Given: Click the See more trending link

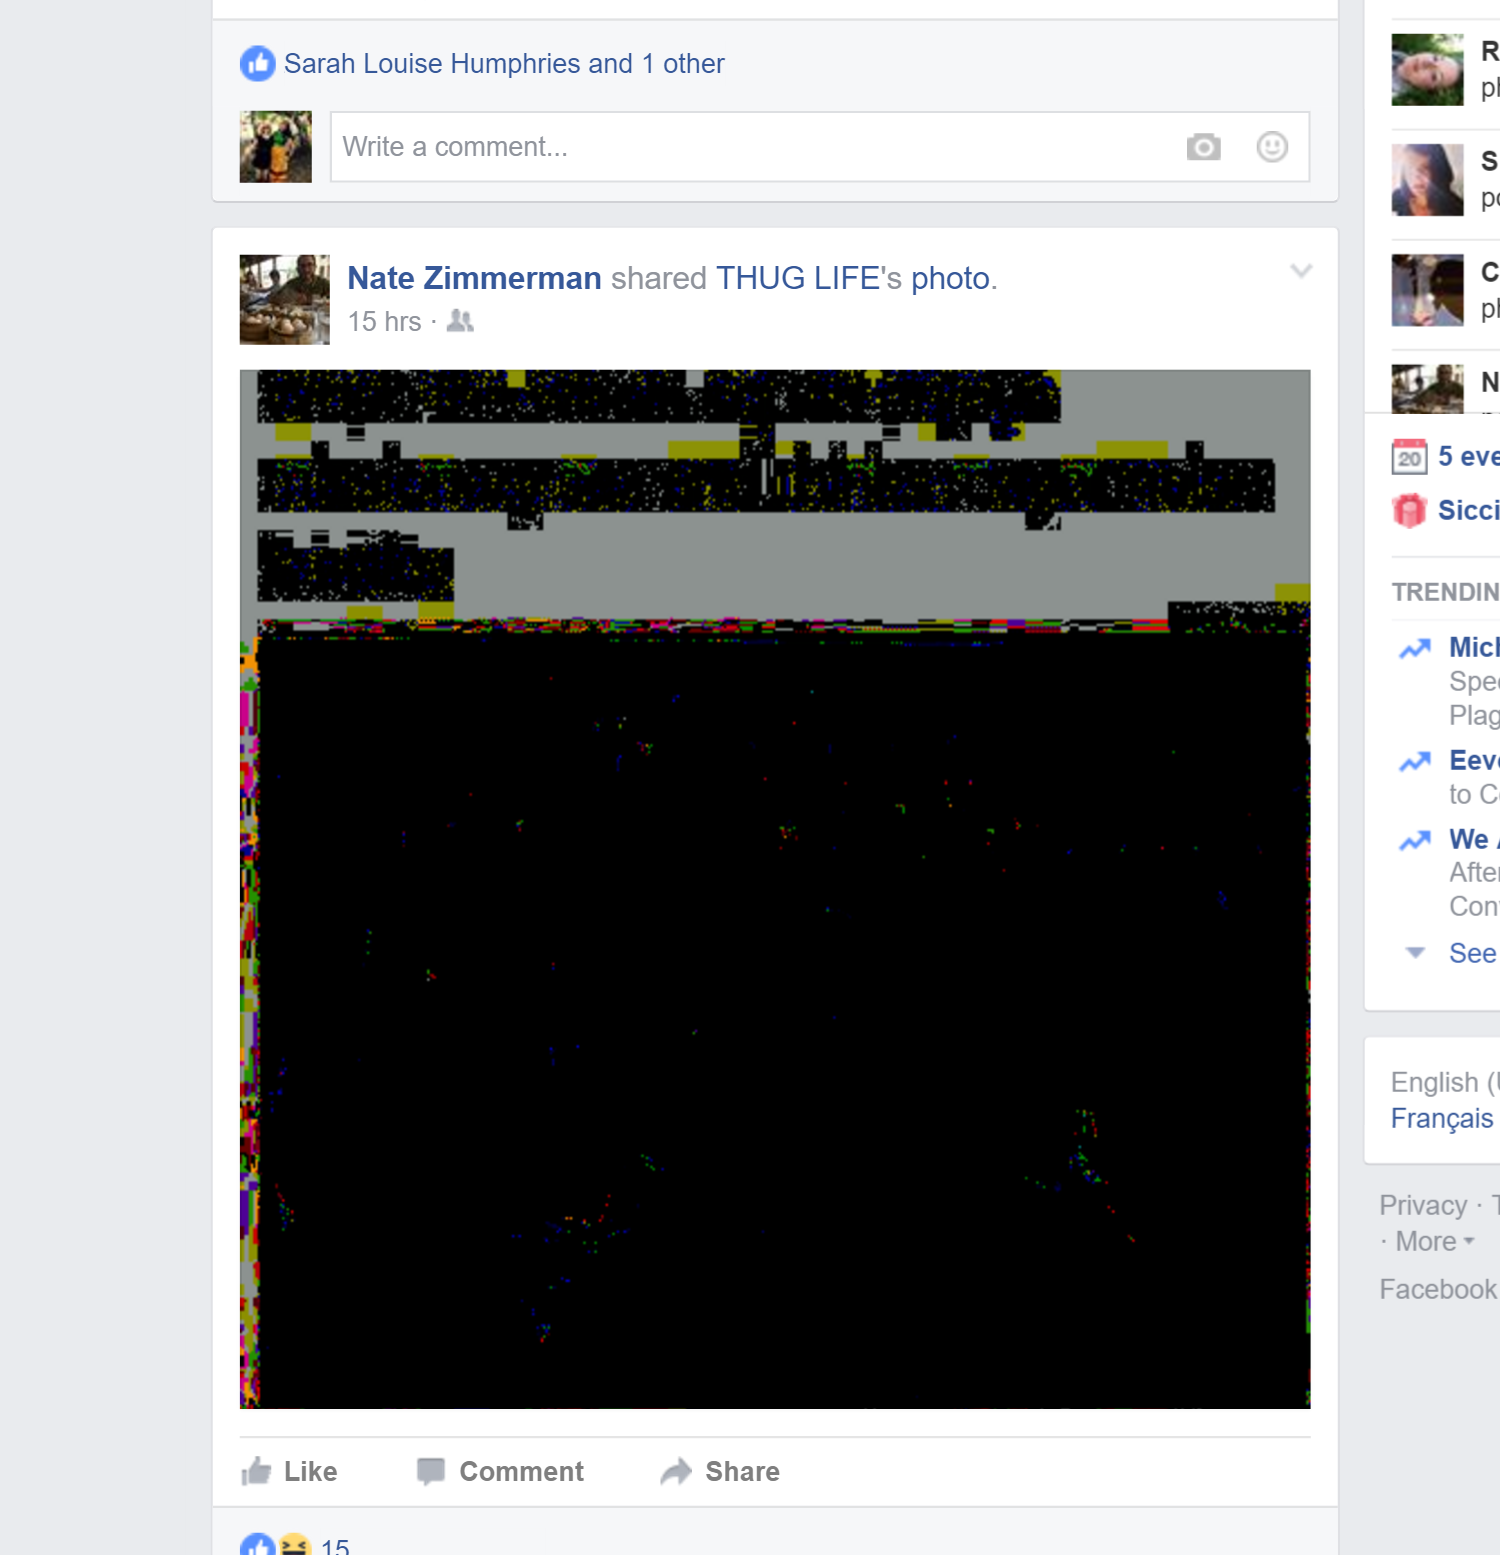Looking at the screenshot, I should [x=1474, y=953].
